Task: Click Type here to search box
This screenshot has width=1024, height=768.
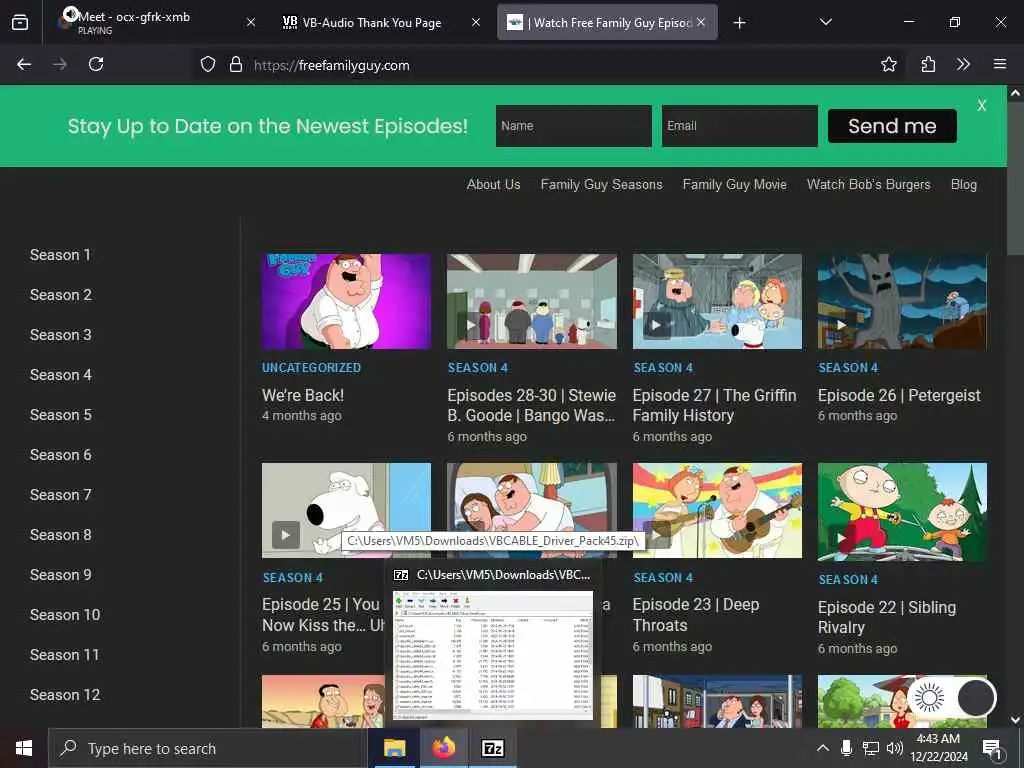Action: click(x=208, y=748)
